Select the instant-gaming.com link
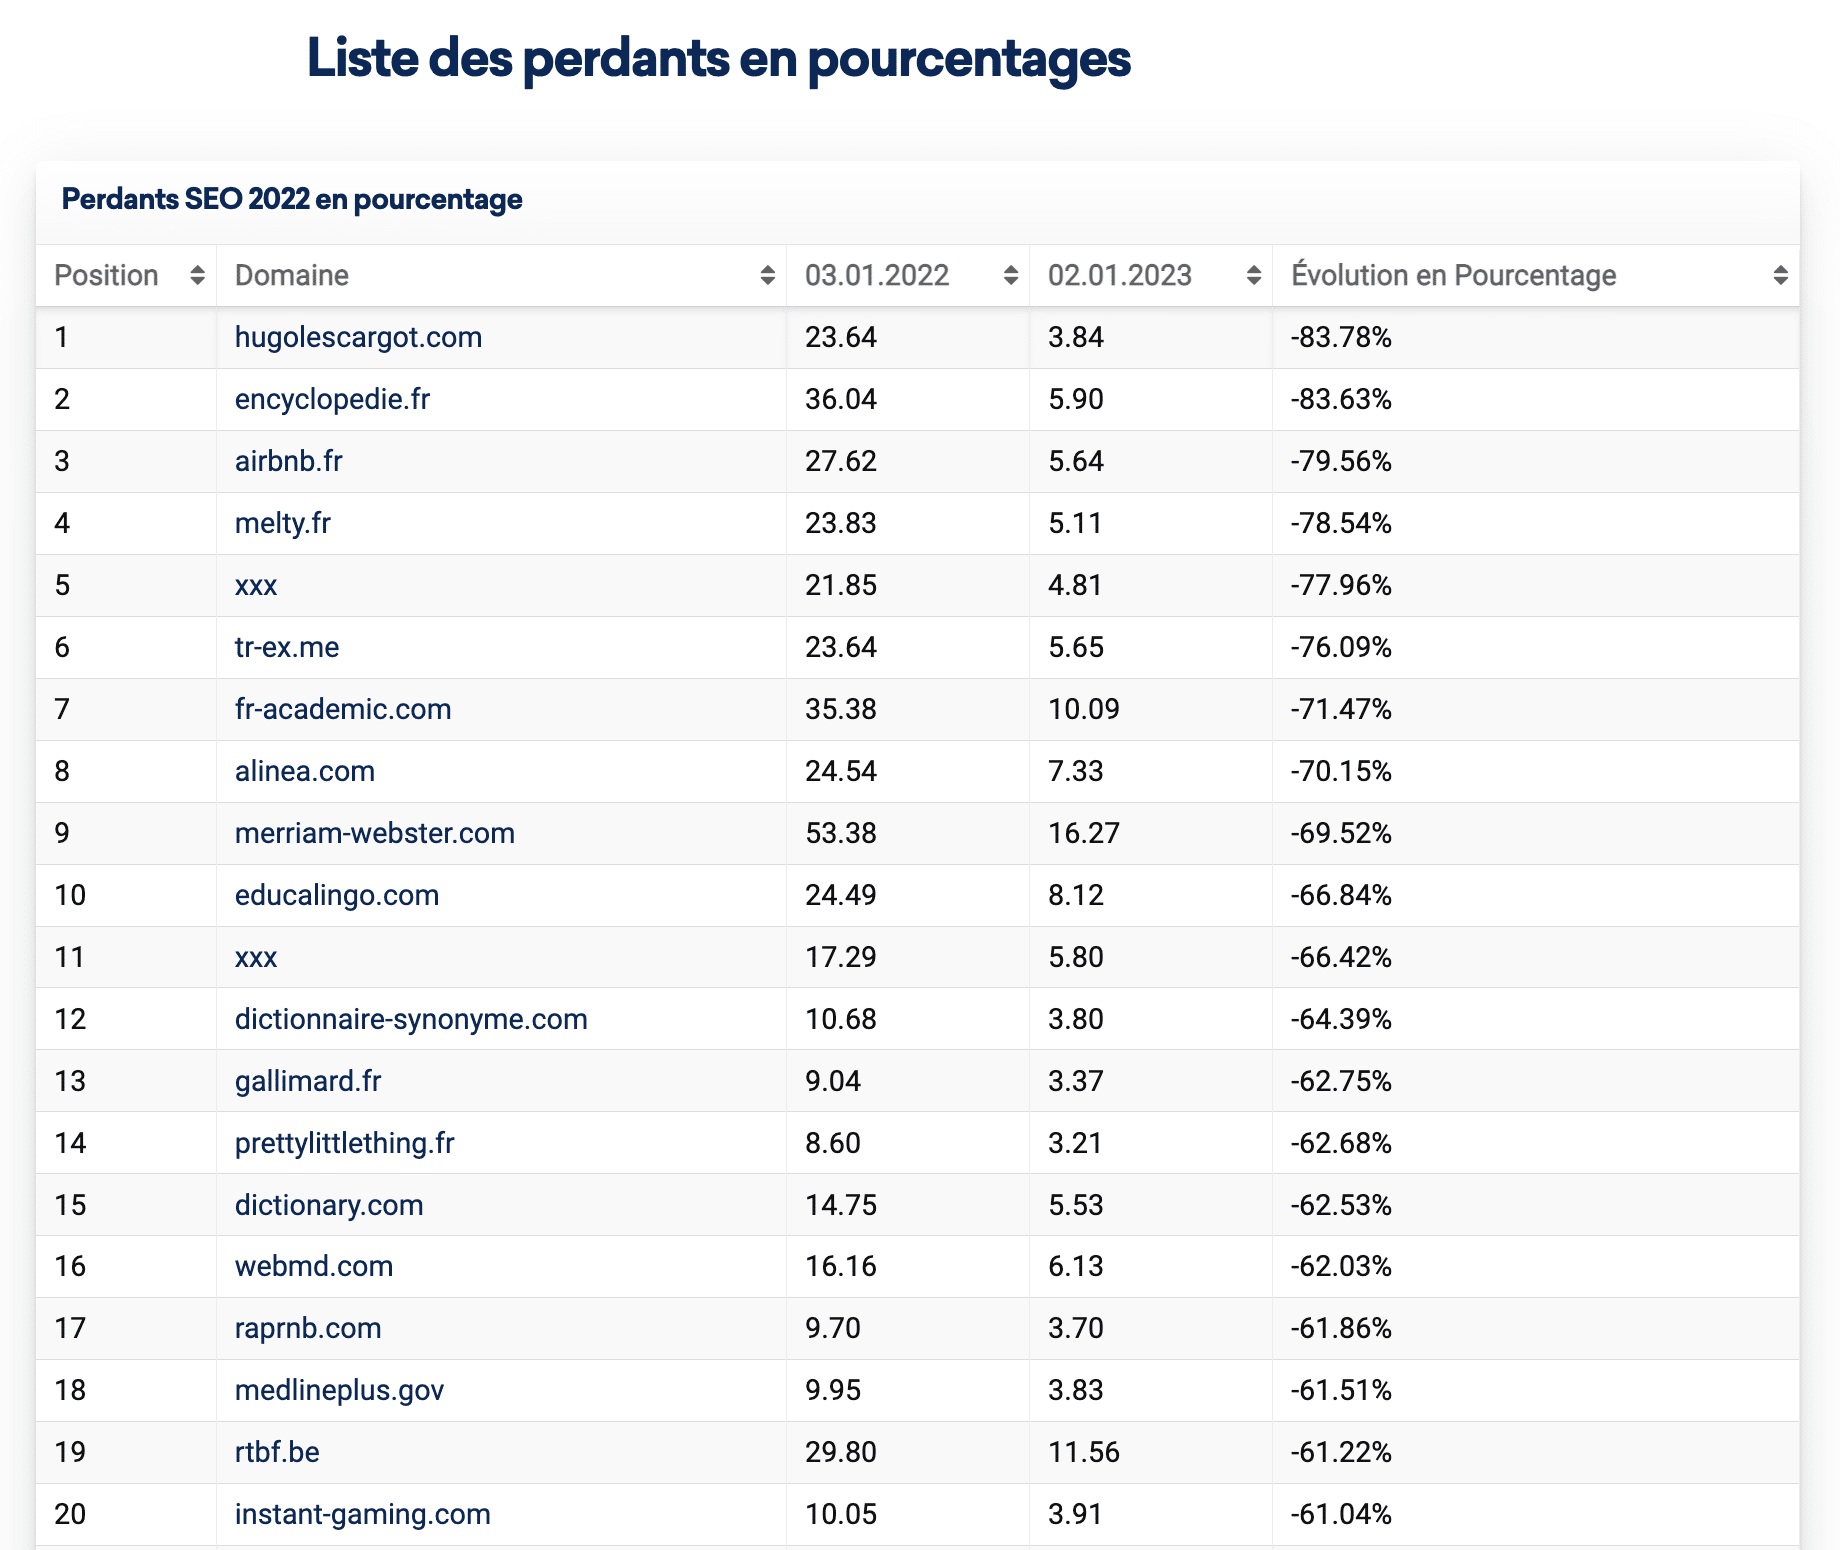 pos(362,1514)
